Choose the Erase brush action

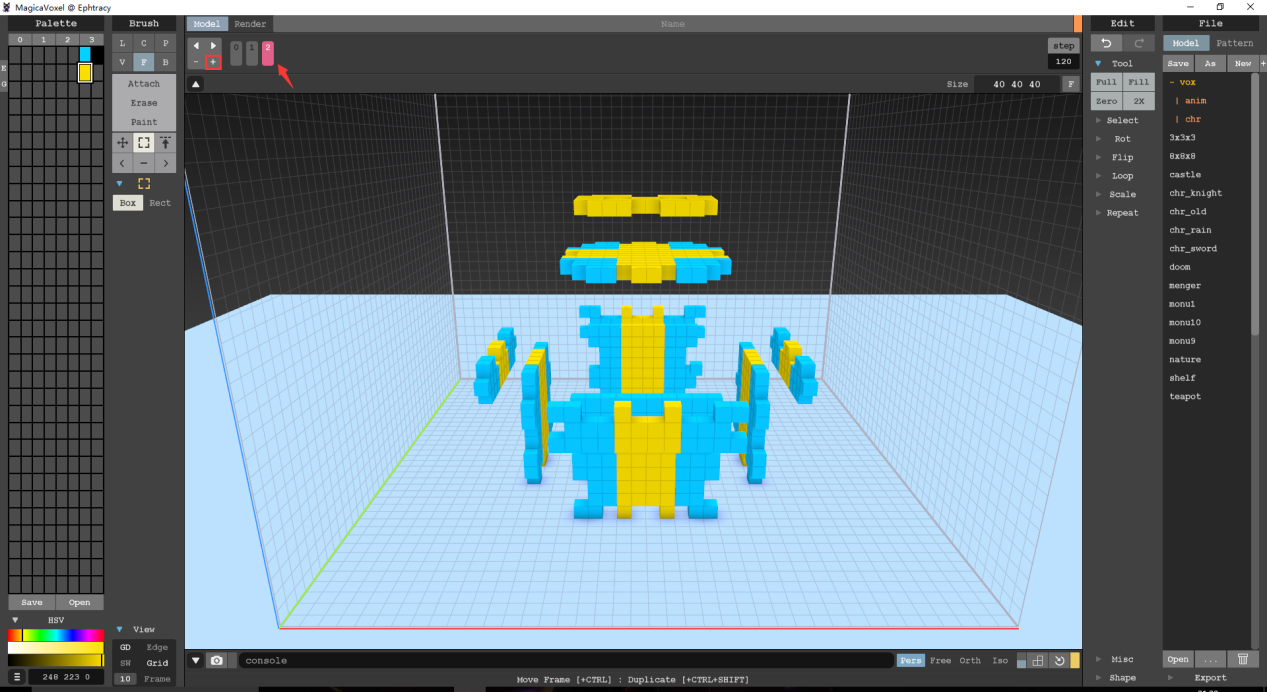144,103
